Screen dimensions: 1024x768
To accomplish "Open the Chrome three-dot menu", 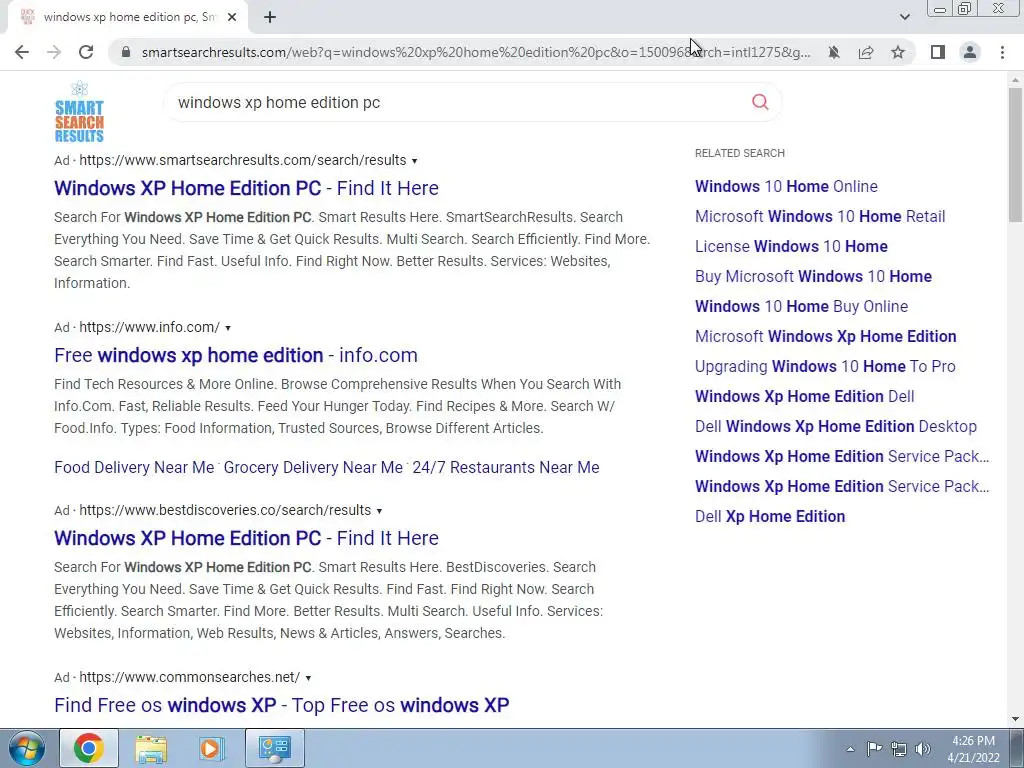I will tap(1002, 52).
